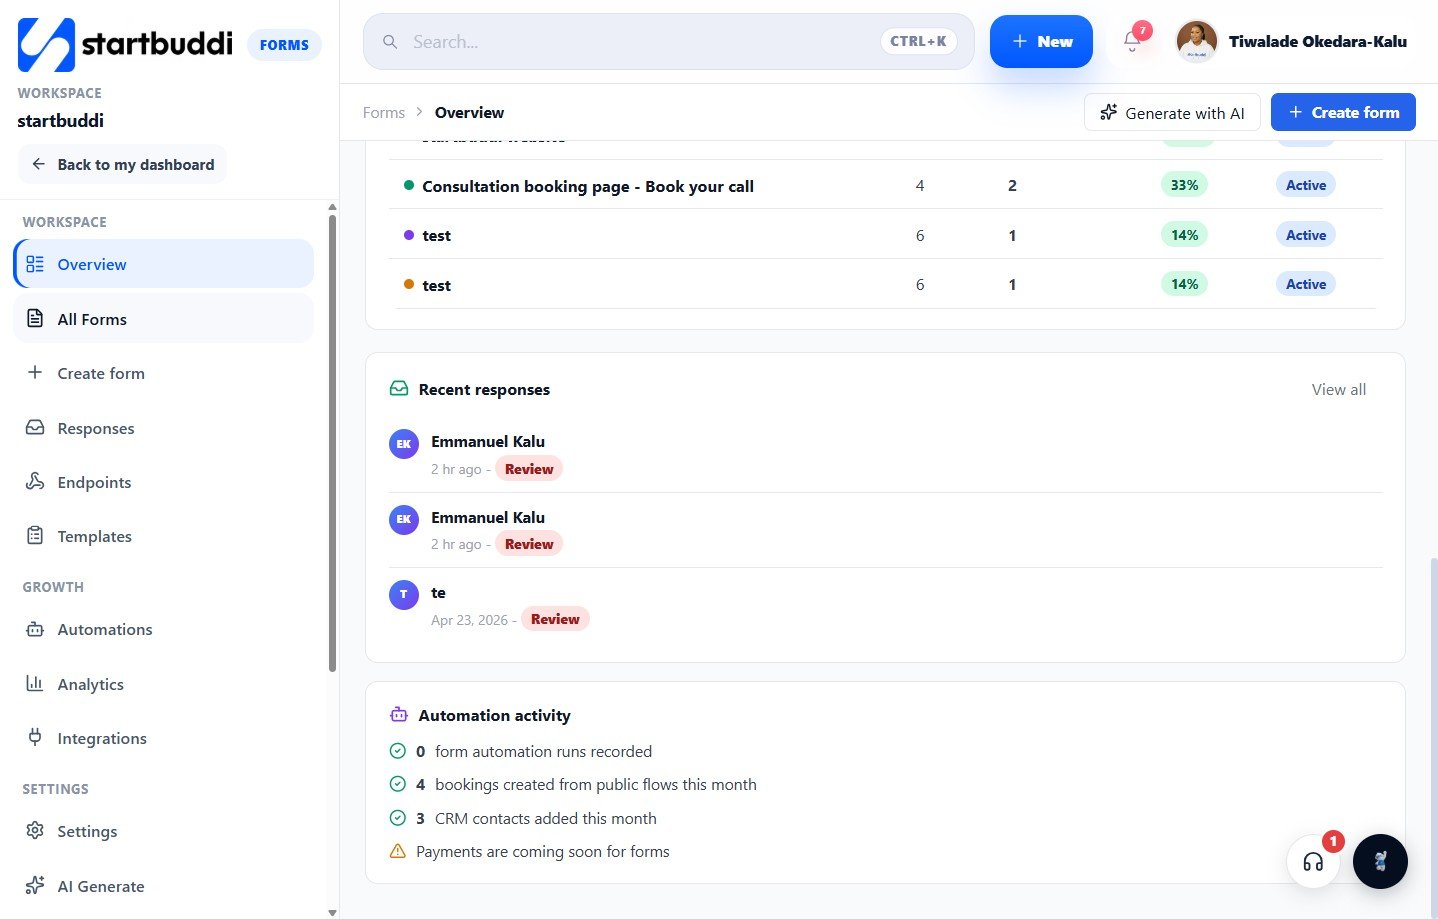Screen dimensions: 1438x919
Task: Click the Overview grid icon
Action: [x=35, y=264]
